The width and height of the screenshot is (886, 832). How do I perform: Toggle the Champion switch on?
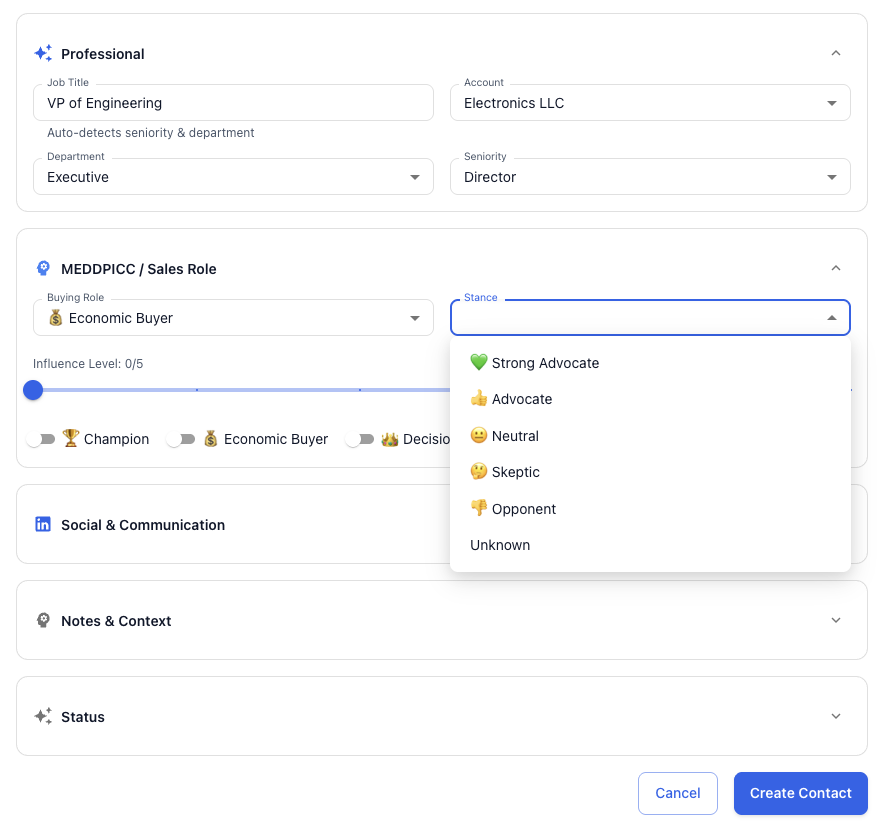(x=41, y=439)
